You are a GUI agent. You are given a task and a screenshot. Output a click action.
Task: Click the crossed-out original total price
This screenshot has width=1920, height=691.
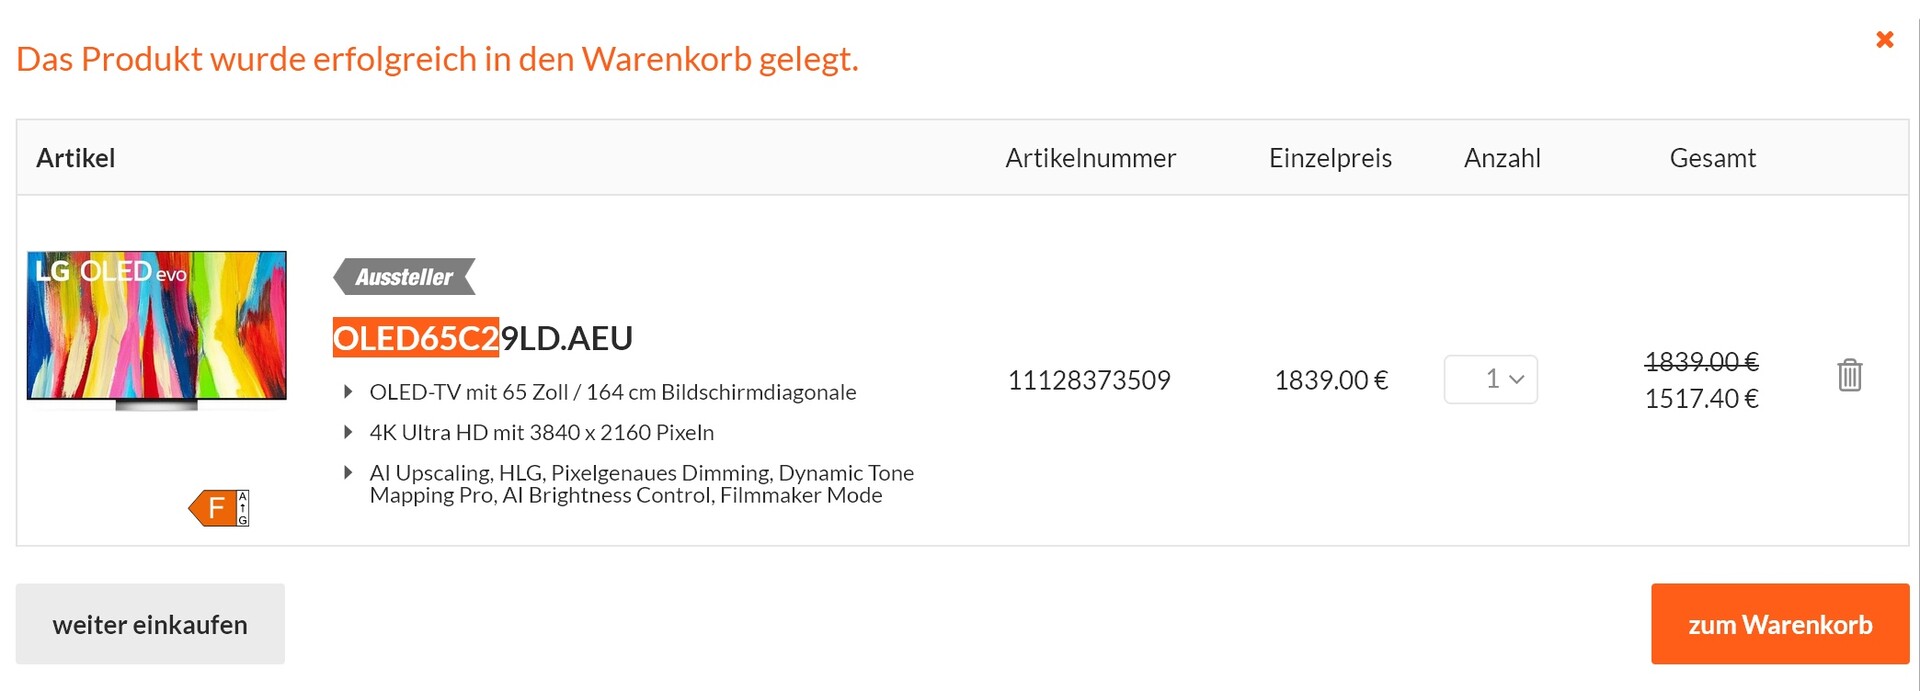pos(1701,361)
